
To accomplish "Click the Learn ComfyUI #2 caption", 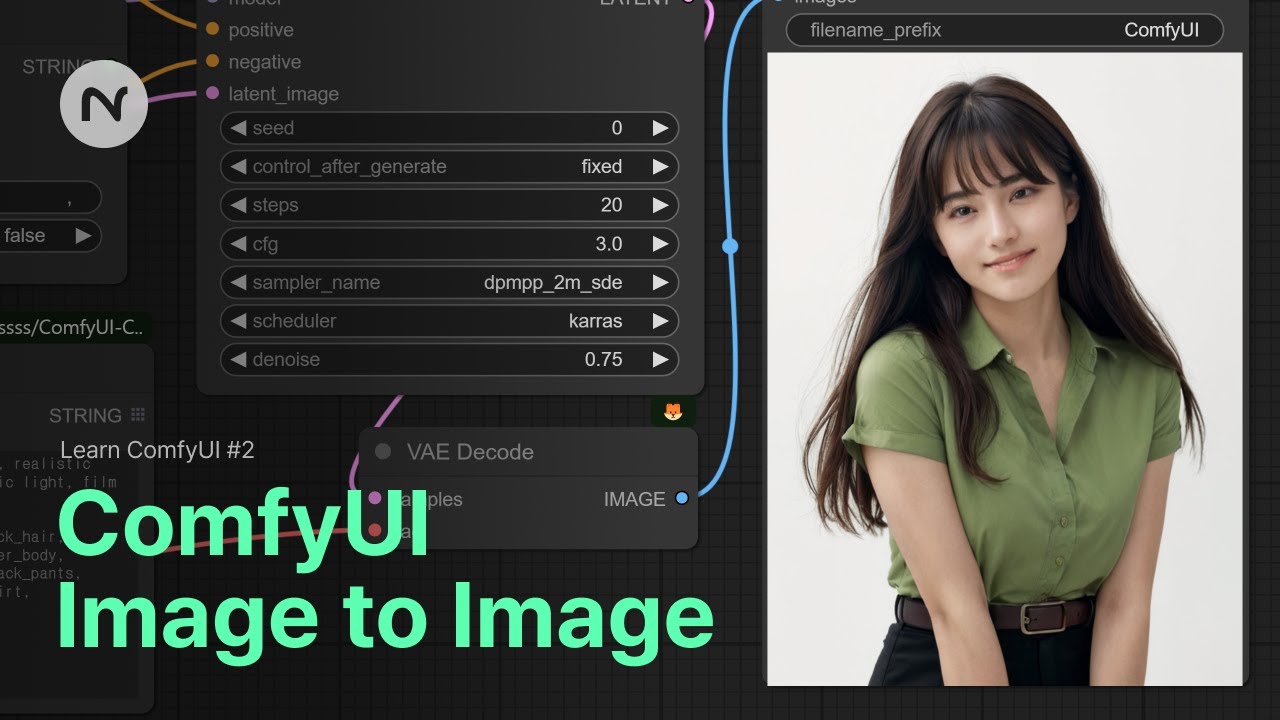I will click(x=157, y=450).
